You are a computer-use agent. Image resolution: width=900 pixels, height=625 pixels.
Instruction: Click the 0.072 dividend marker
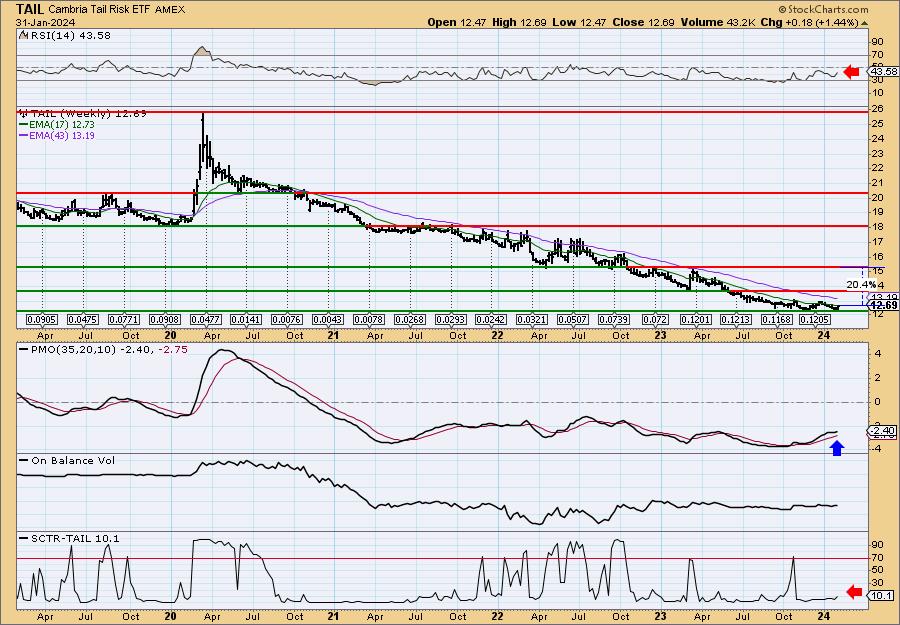[x=655, y=319]
